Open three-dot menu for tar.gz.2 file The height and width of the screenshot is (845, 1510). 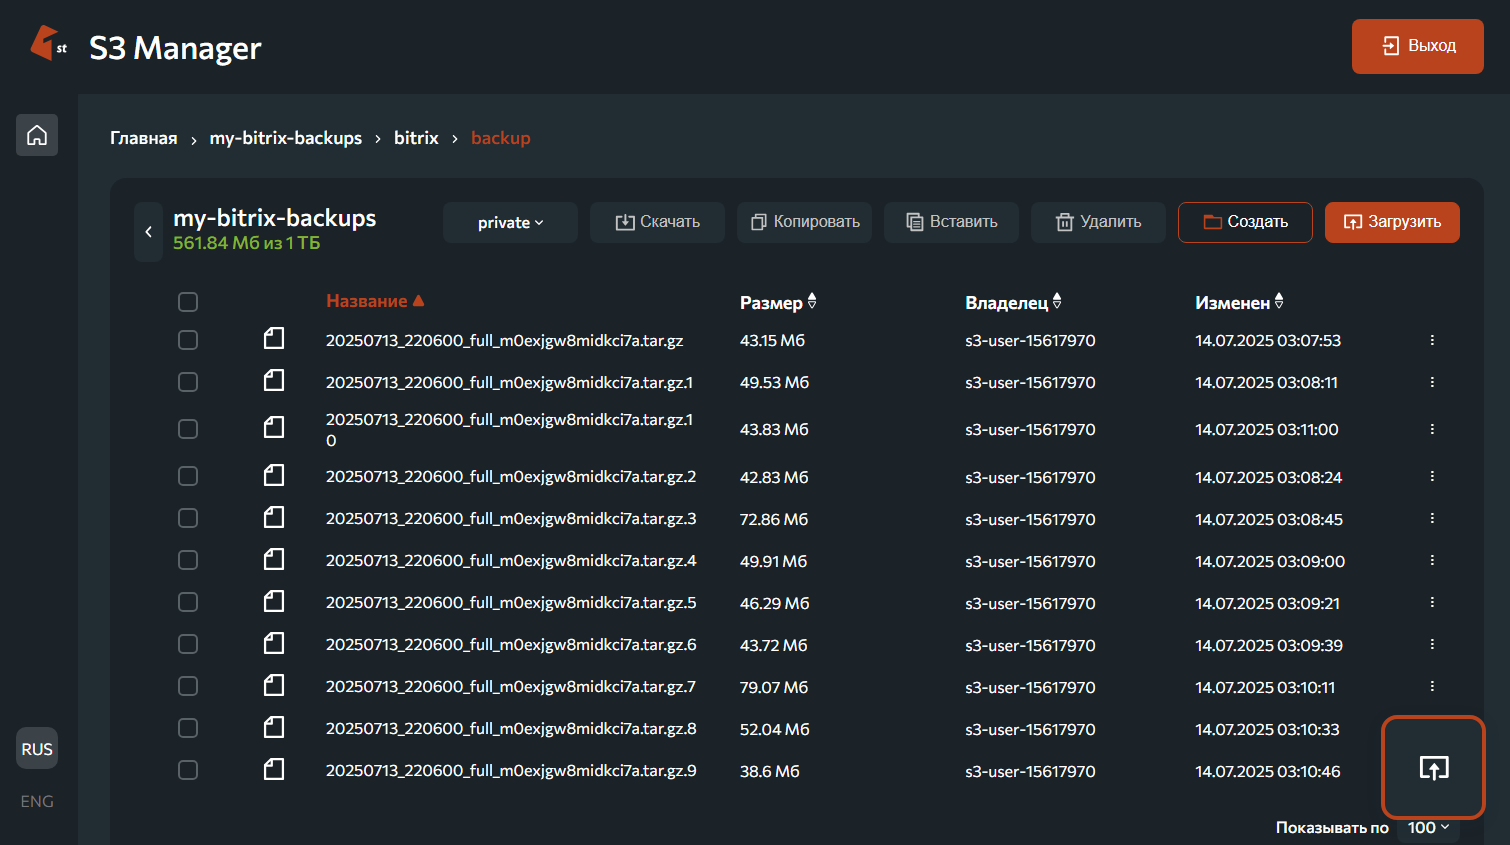1432,476
